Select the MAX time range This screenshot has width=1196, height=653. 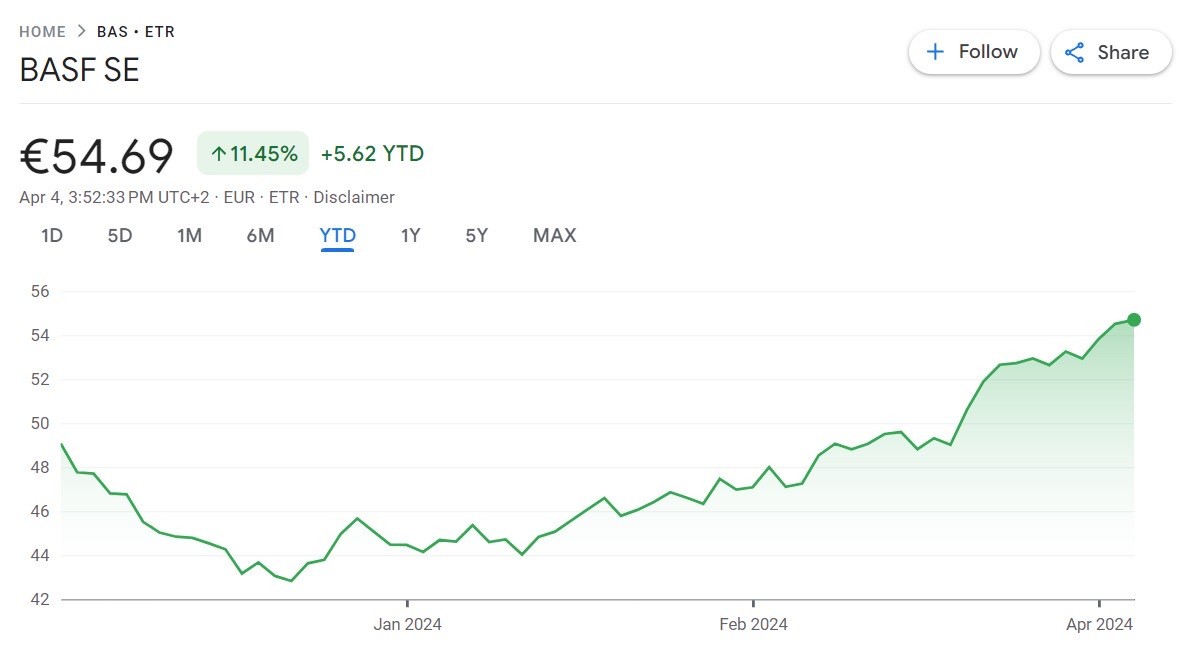click(x=554, y=236)
